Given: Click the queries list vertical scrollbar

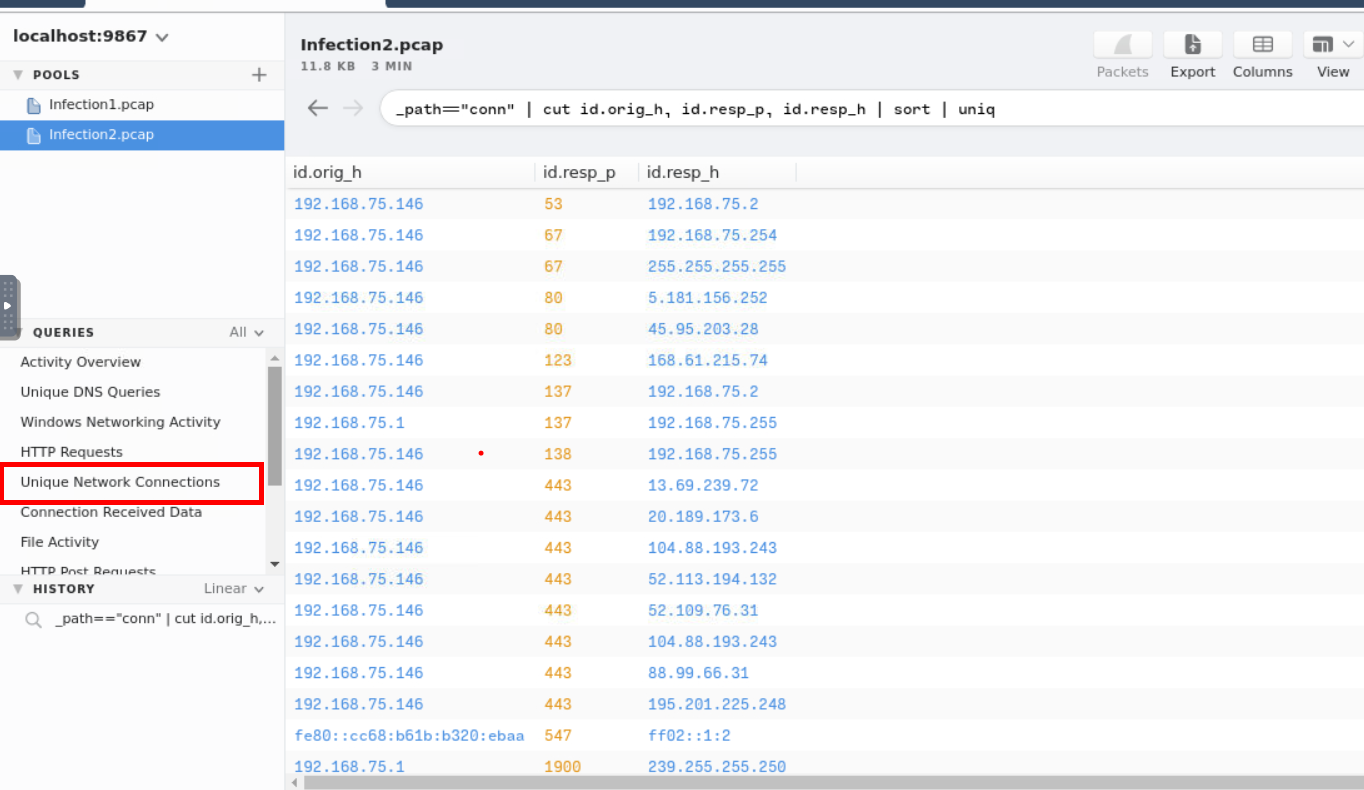Looking at the screenshot, I should [x=274, y=425].
